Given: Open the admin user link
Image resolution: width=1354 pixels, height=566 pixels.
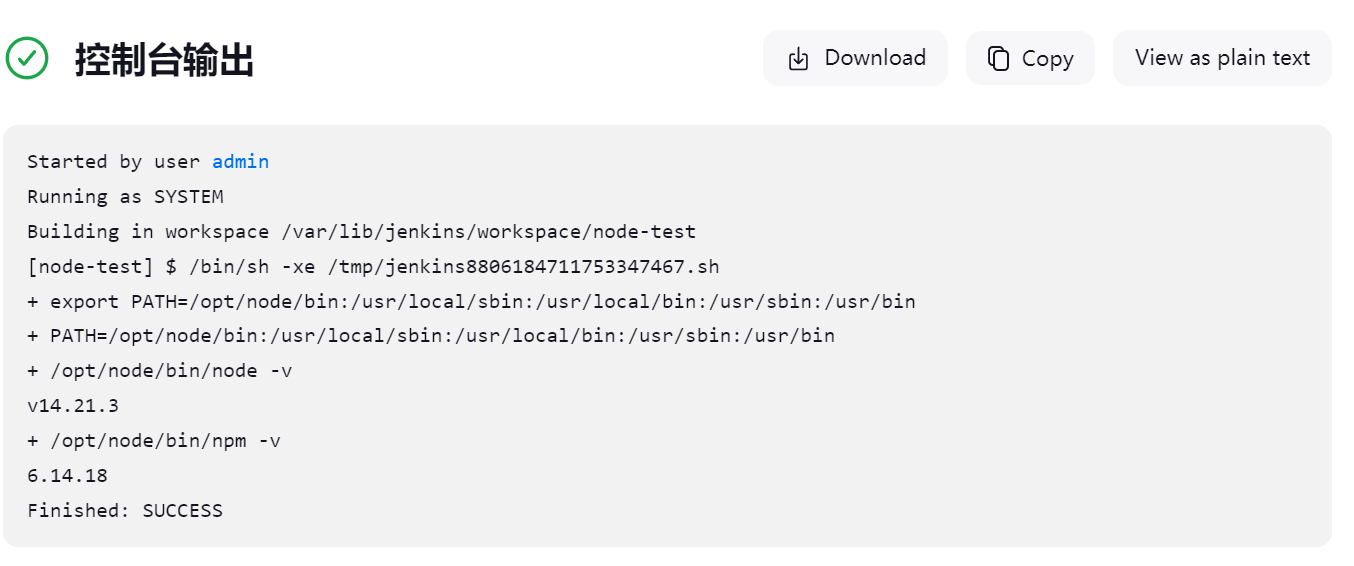Looking at the screenshot, I should [x=240, y=161].
